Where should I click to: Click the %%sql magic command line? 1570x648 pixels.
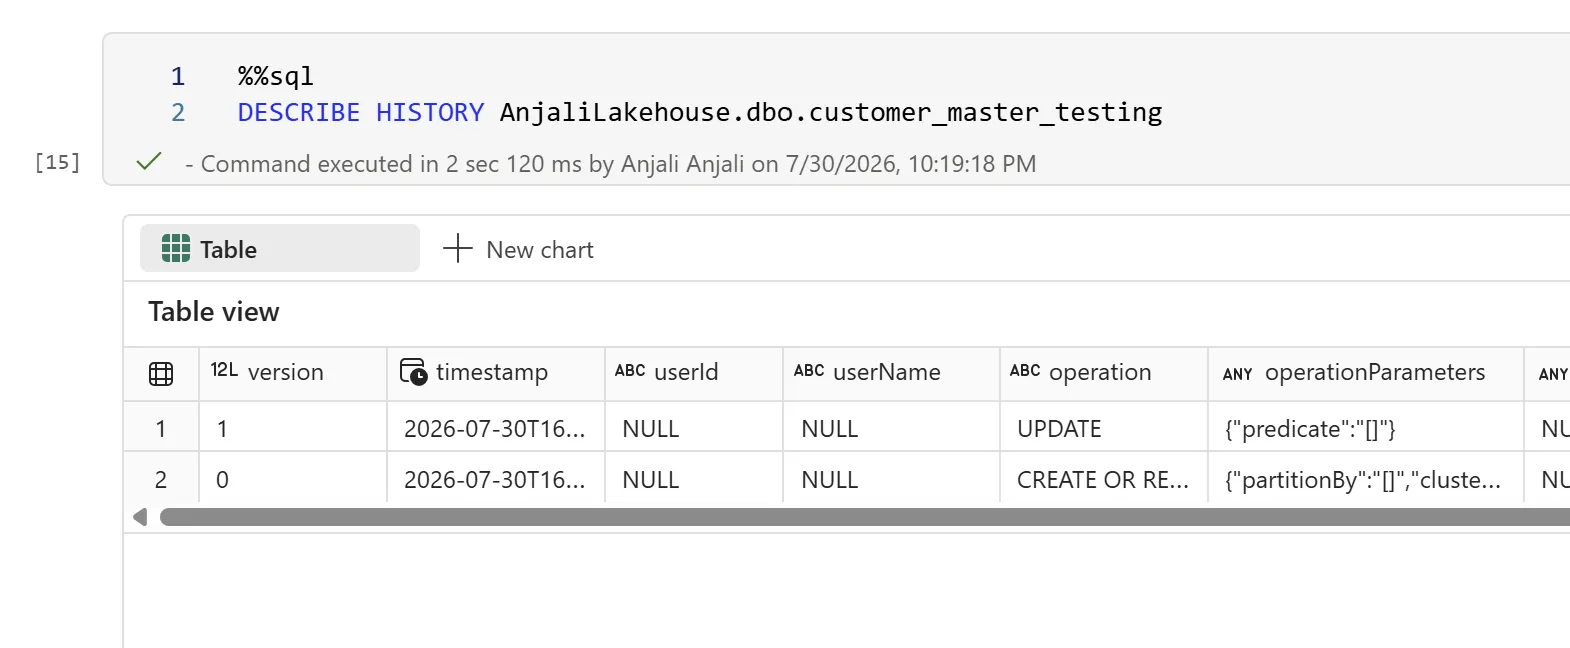point(276,76)
